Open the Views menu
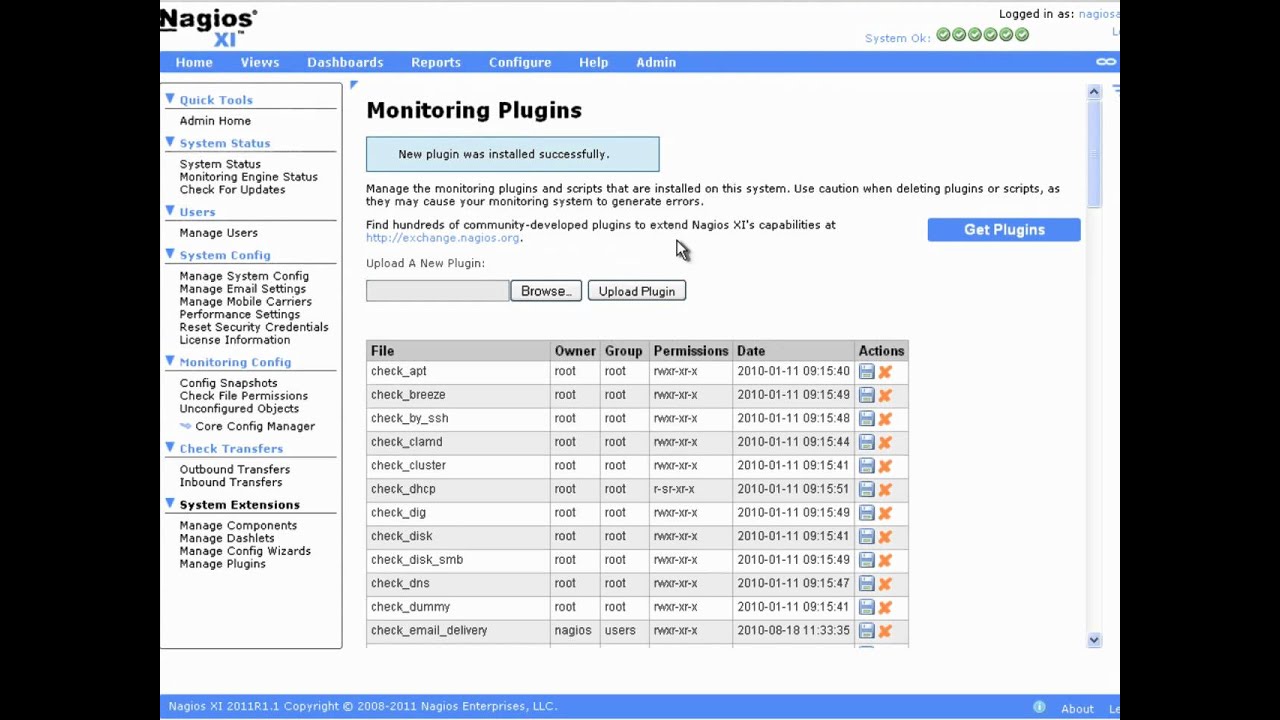1280x720 pixels. tap(260, 62)
